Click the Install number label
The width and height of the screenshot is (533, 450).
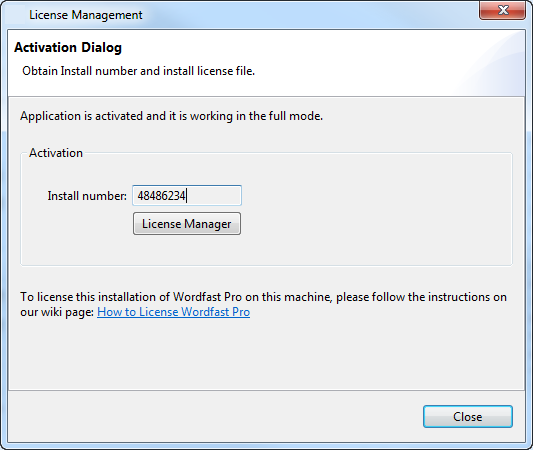tap(87, 196)
